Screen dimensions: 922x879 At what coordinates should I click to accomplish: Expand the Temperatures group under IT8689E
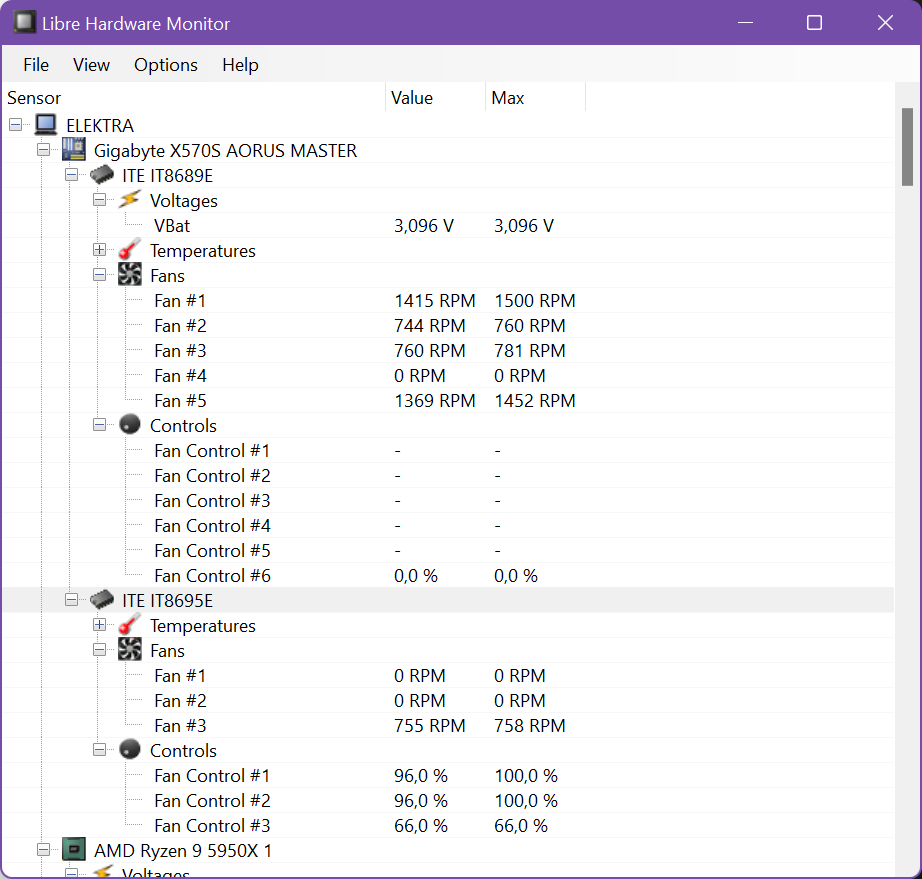pyautogui.click(x=99, y=250)
